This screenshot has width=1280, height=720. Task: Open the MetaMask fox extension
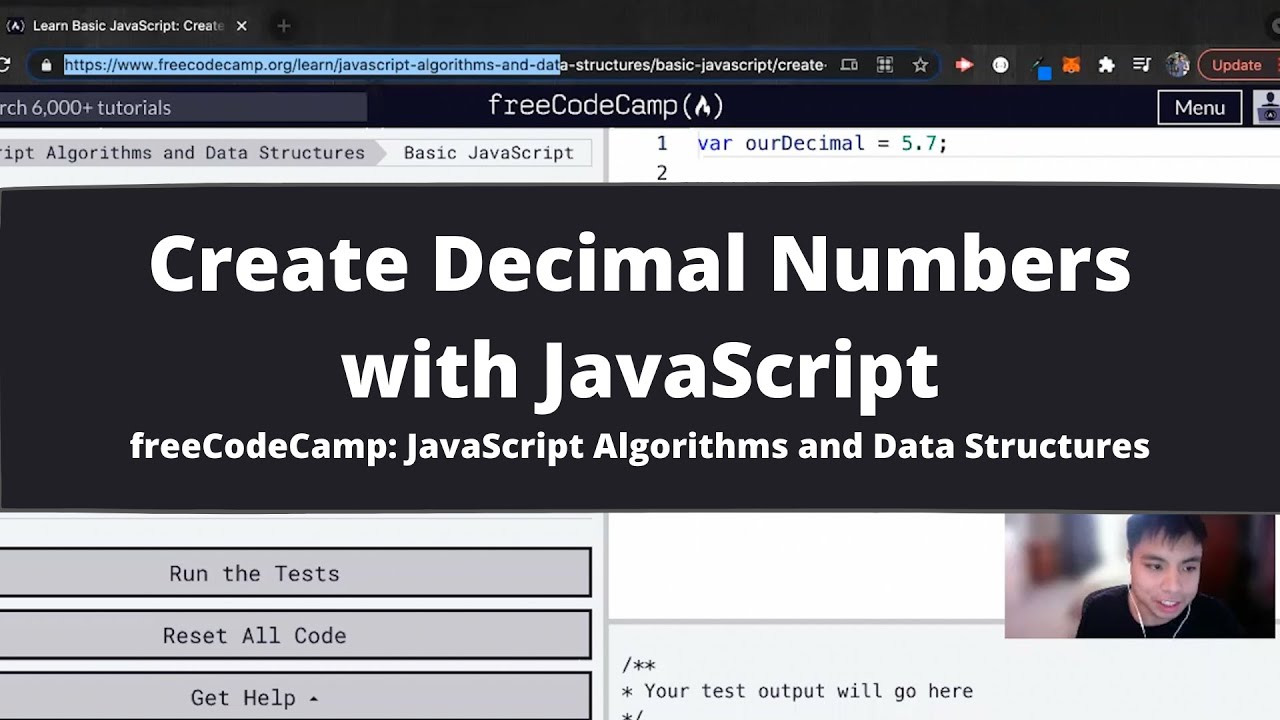pyautogui.click(x=1071, y=65)
